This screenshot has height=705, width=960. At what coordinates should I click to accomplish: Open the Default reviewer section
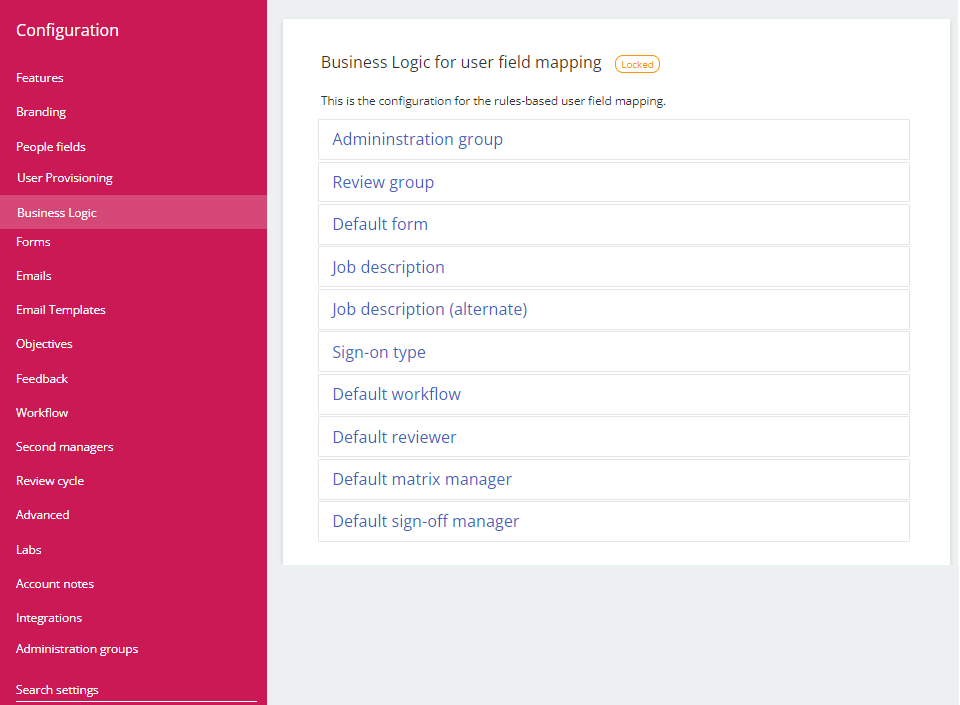(394, 438)
